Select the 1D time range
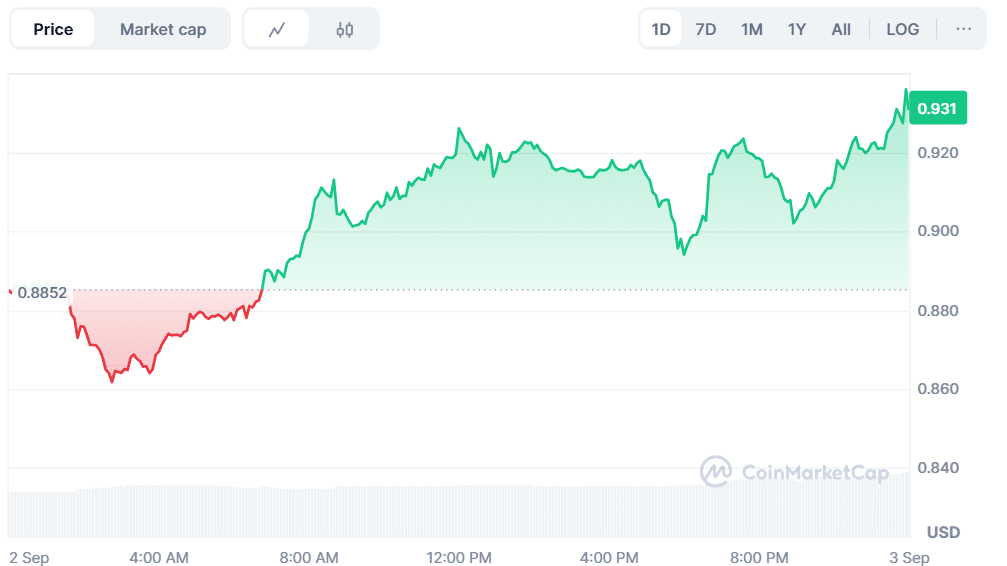The height and width of the screenshot is (566, 1007). 661,29
